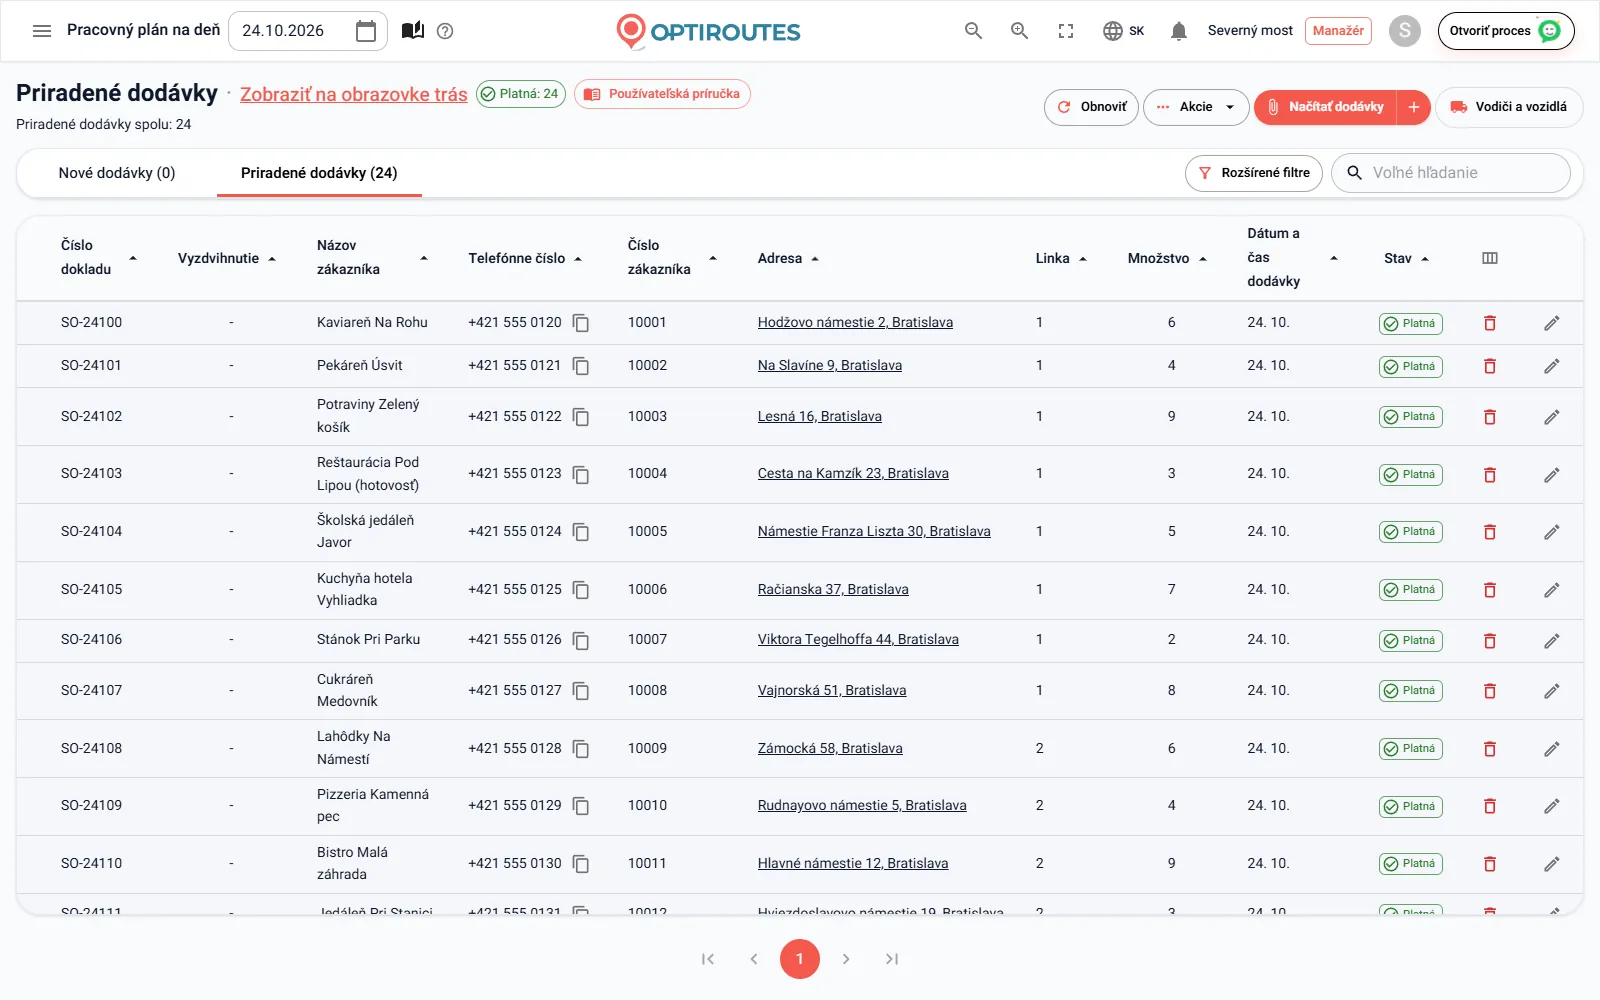Delete delivery SO-24110
Viewport: 1600px width, 1000px height.
click(1490, 864)
